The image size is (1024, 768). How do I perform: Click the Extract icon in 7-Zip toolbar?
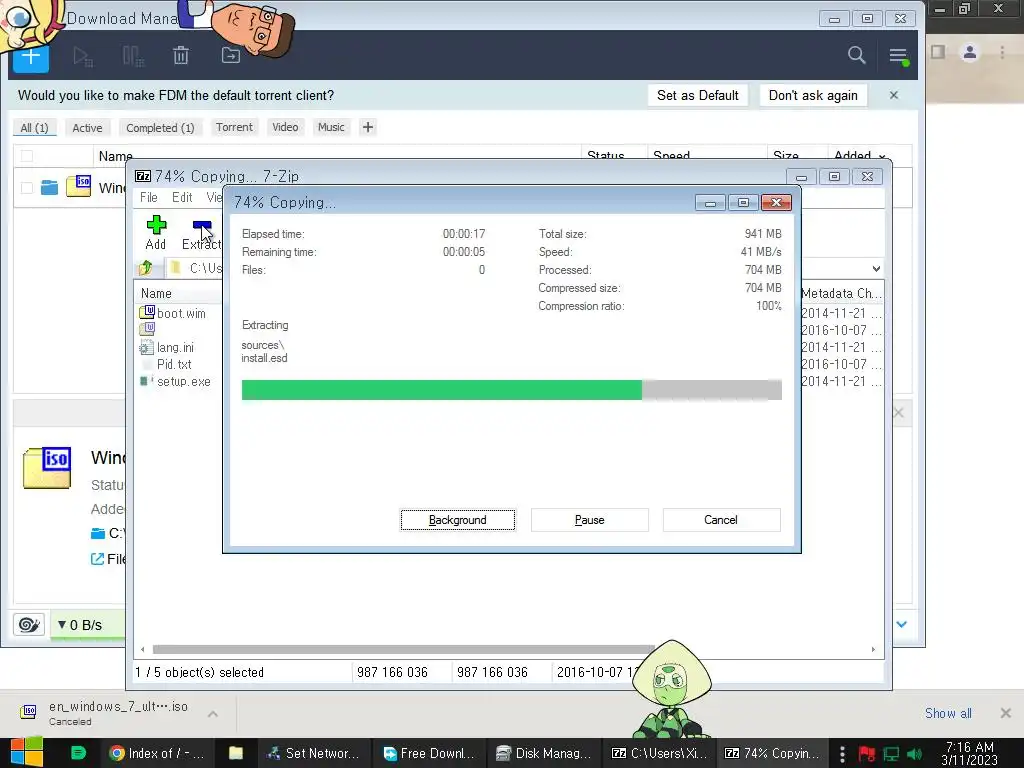click(202, 232)
